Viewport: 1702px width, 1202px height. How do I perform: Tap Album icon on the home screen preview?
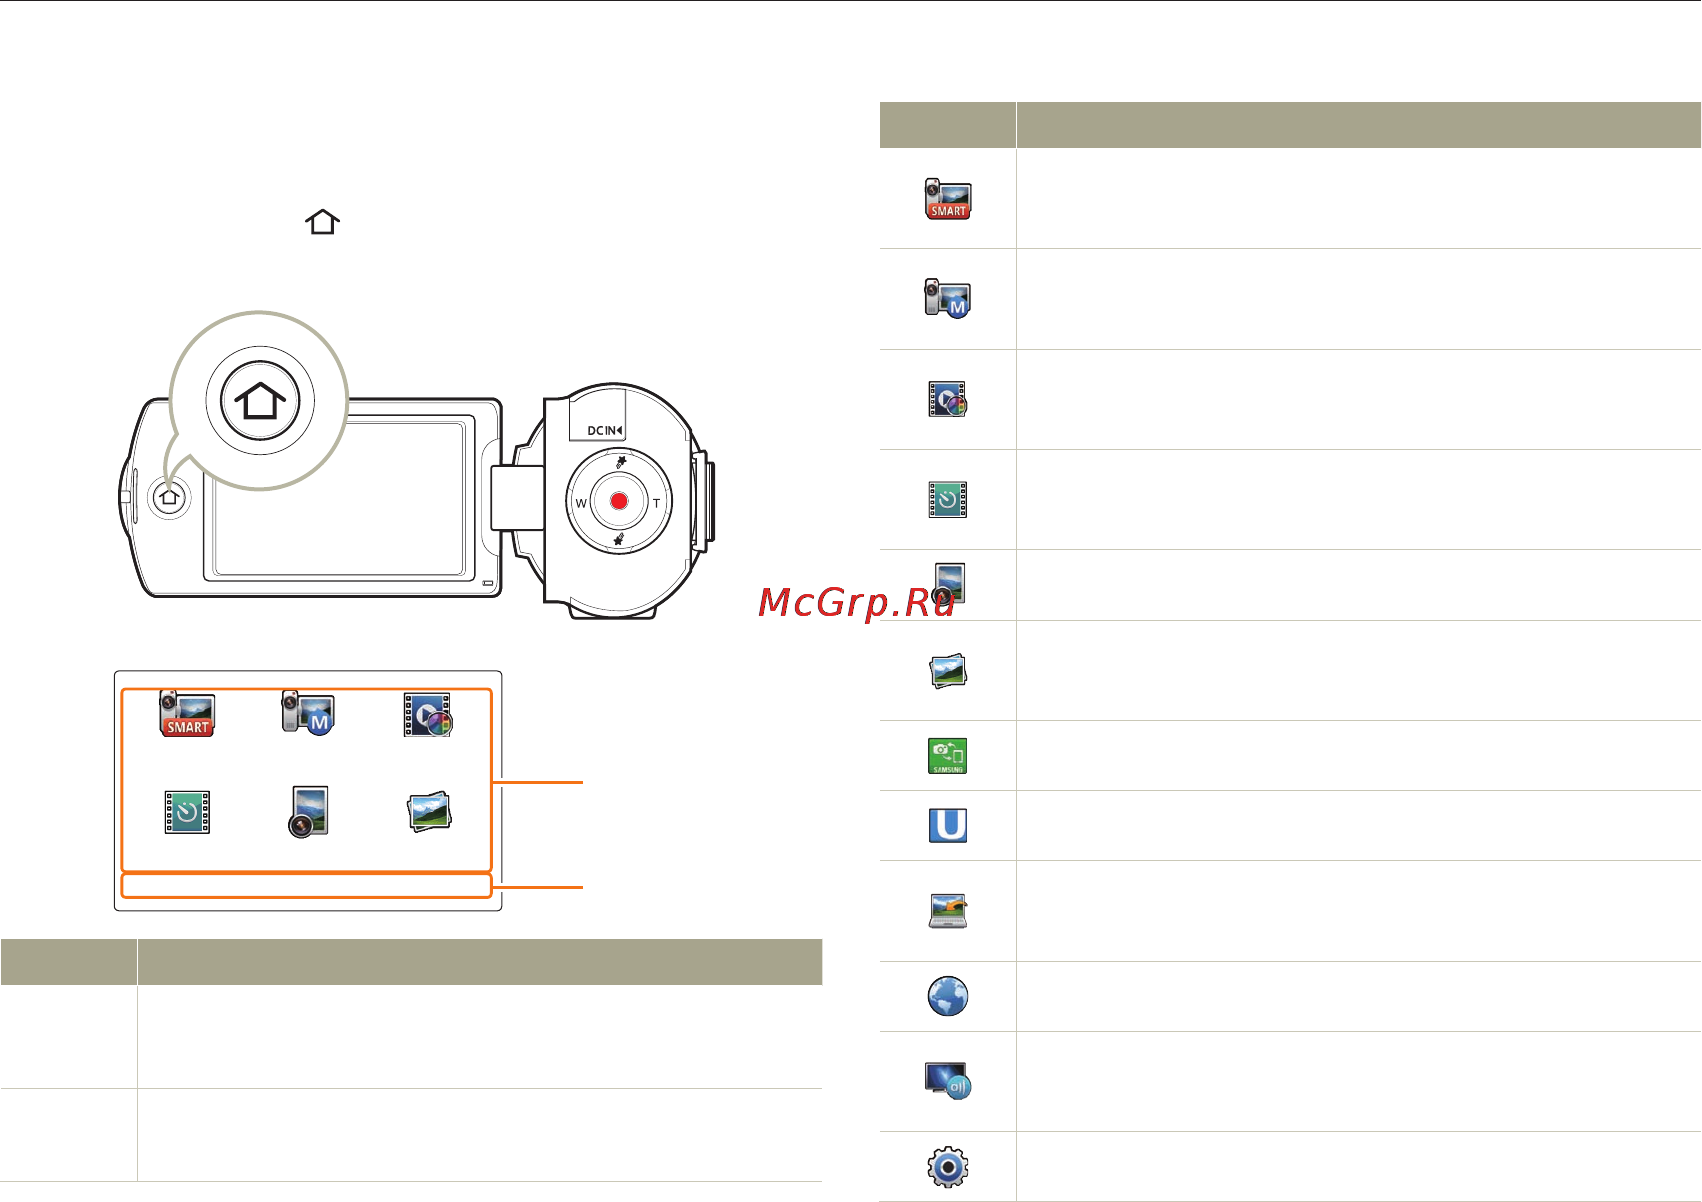click(x=430, y=813)
